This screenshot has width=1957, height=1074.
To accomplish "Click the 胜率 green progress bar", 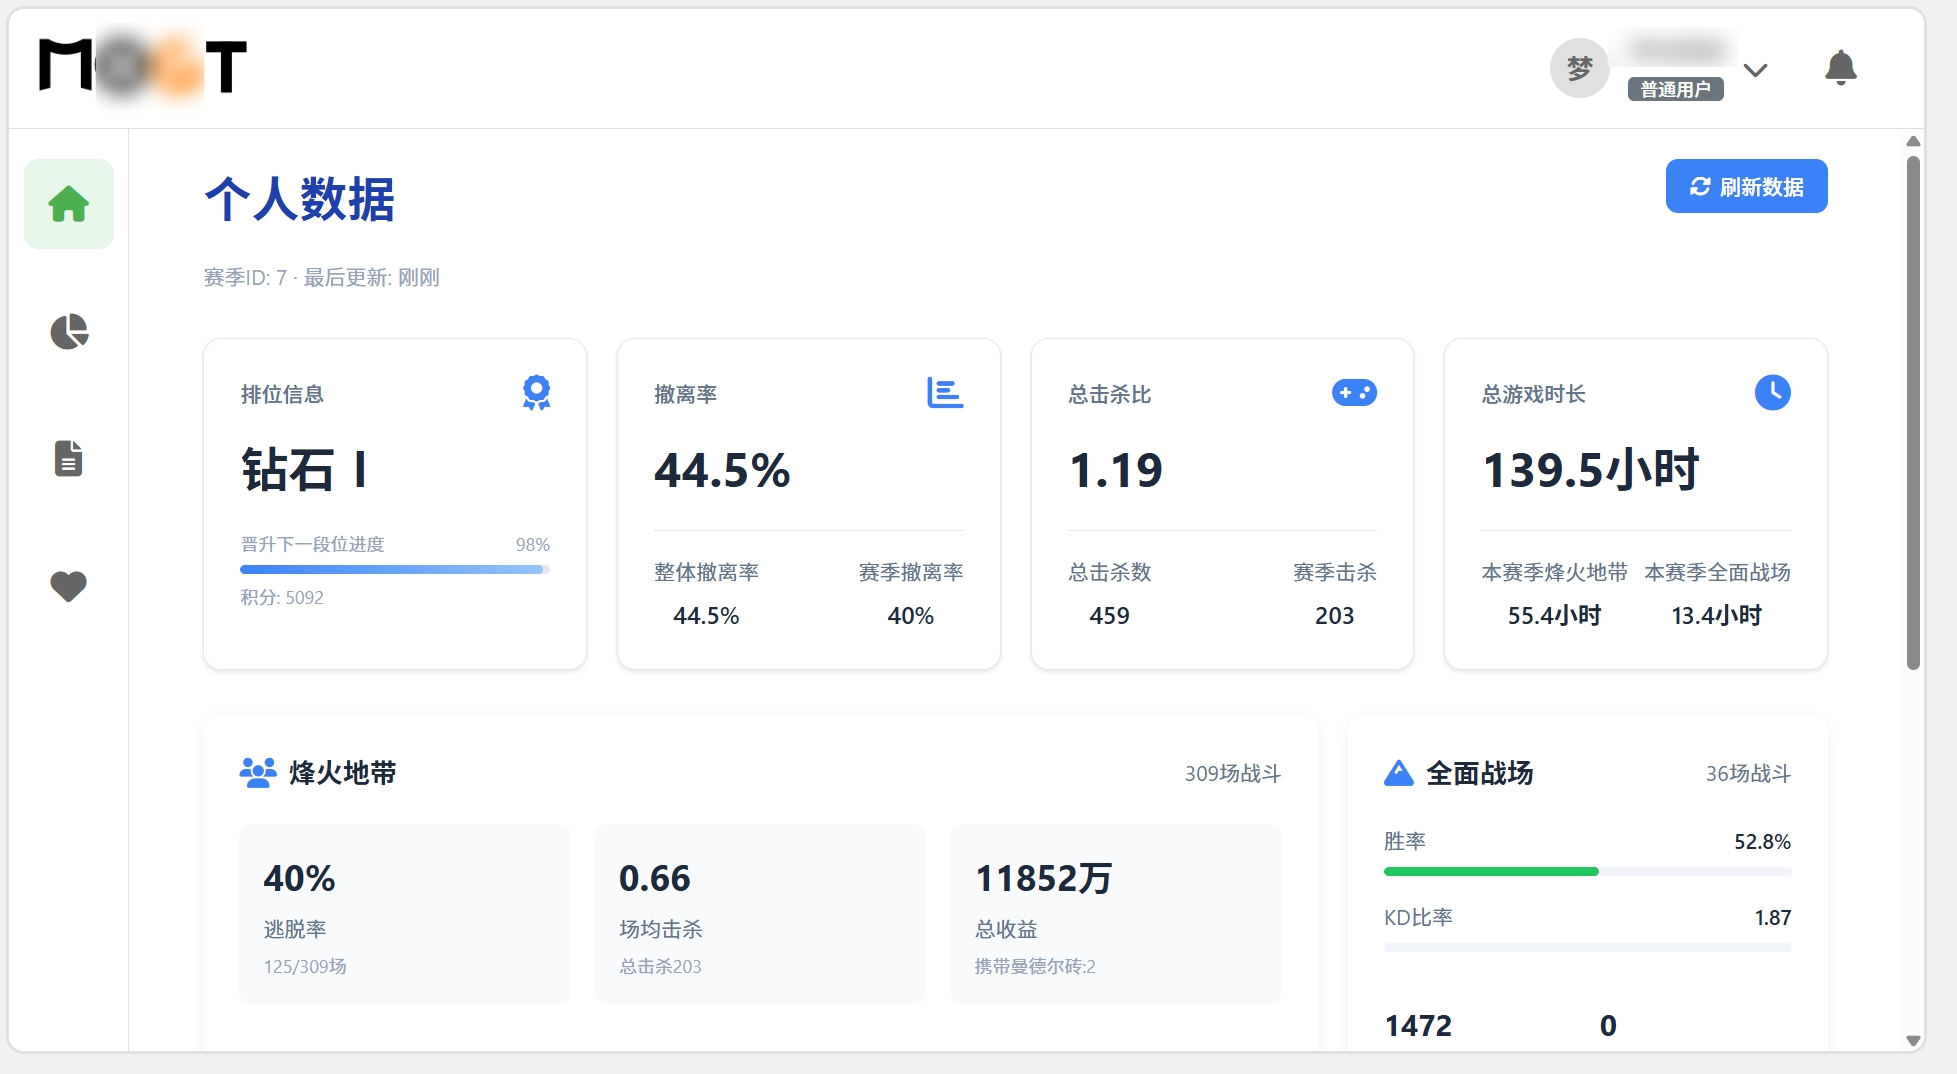I will click(1587, 871).
